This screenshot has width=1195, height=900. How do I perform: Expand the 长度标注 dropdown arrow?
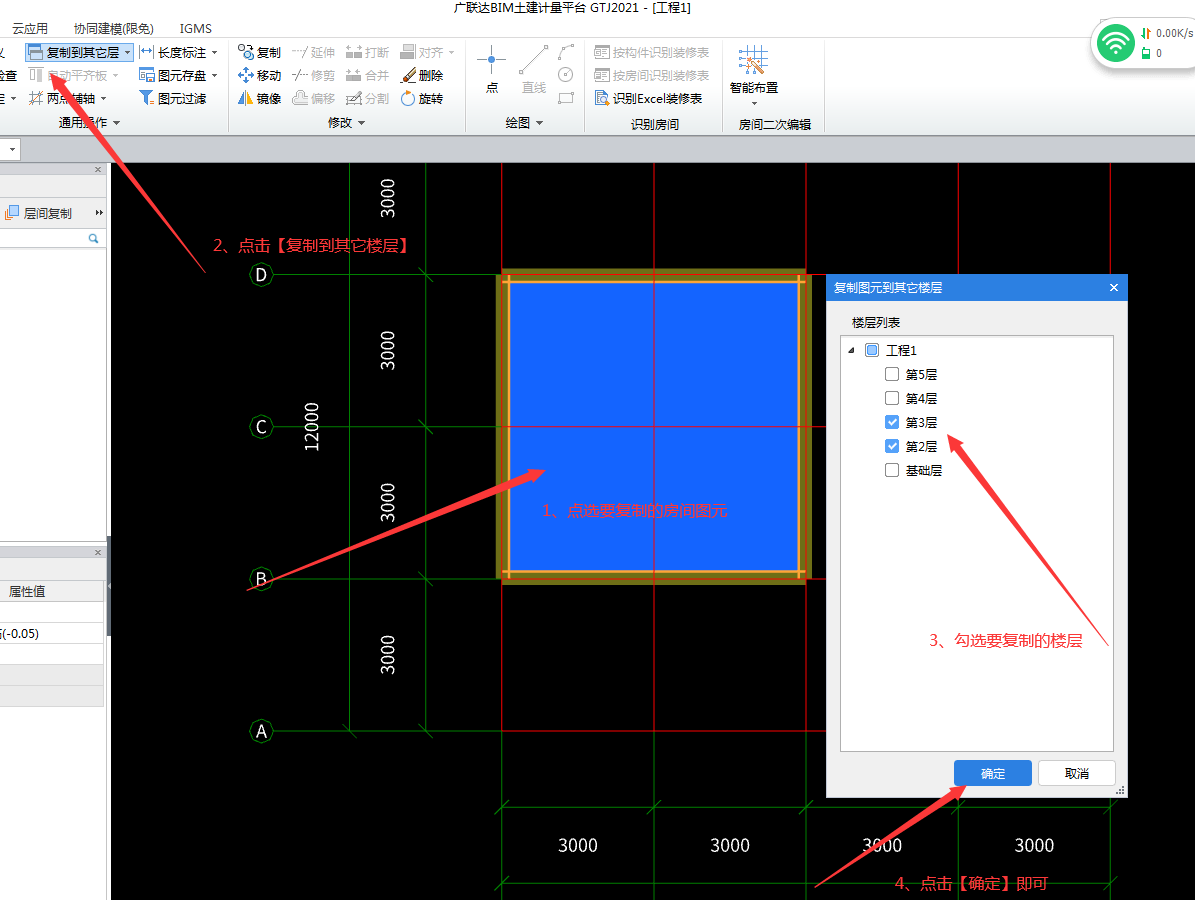click(214, 53)
